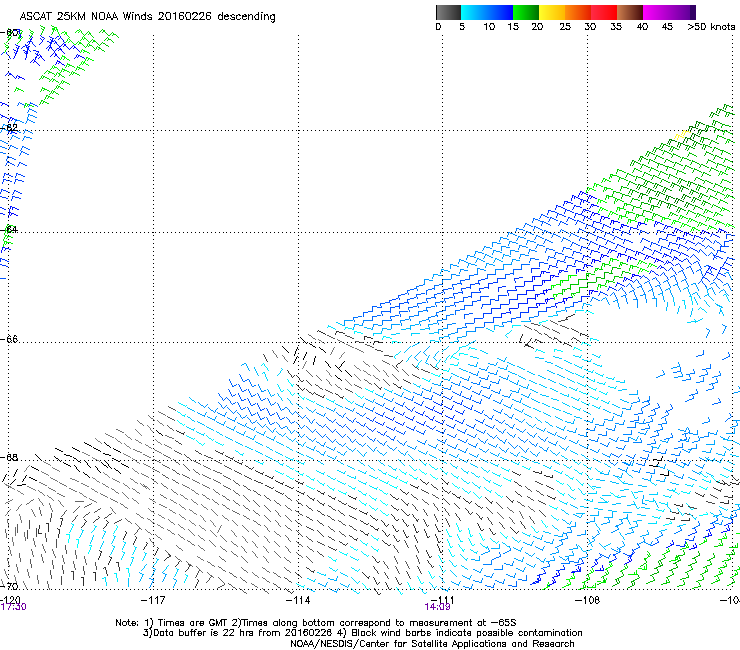The image size is (740, 650).
Task: Click the NOAA/NESDIS credit line
Action: (x=432, y=644)
